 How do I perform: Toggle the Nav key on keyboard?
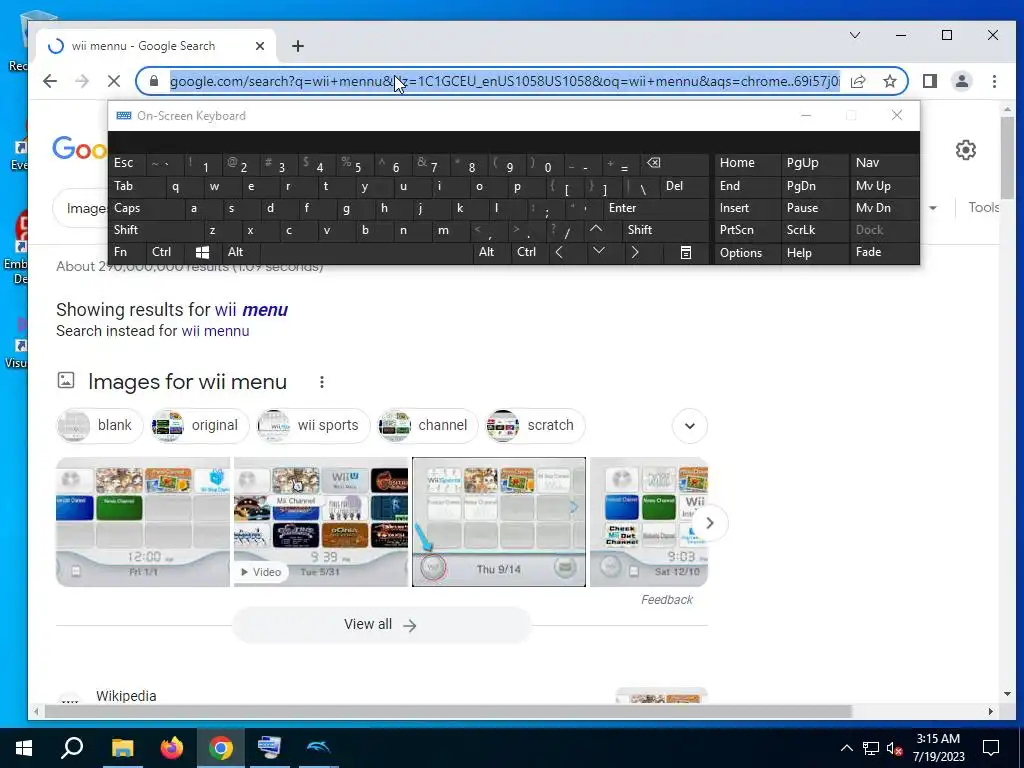pyautogui.click(x=883, y=163)
